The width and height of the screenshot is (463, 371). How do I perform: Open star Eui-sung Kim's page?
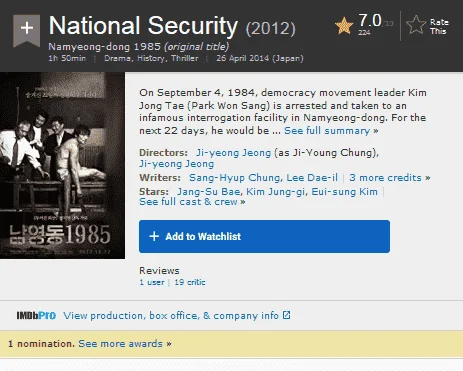344,192
